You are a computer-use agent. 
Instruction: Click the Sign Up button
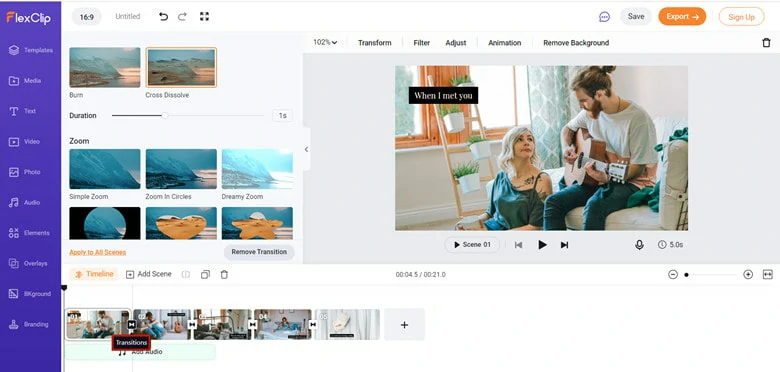(x=741, y=17)
